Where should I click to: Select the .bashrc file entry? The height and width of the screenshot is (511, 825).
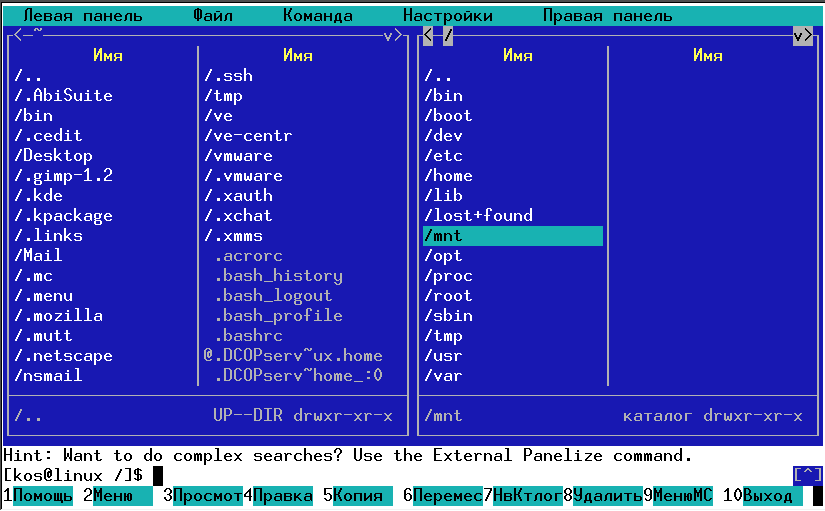(x=252, y=336)
